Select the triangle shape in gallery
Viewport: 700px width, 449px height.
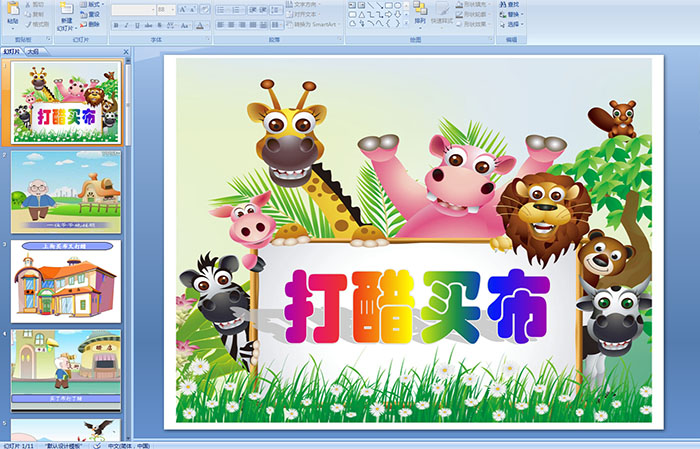(x=361, y=14)
